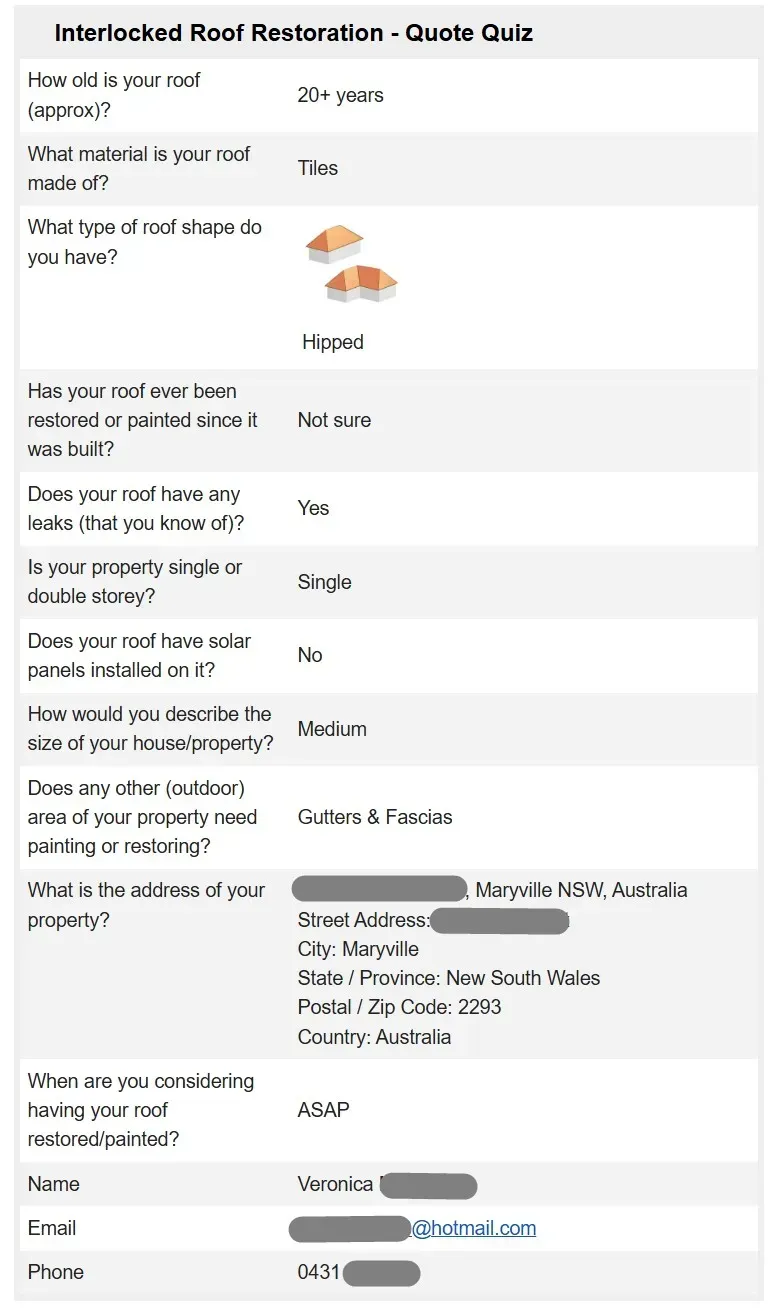Click the name value 'Veronica'
Viewport: 781px width, 1308px height.
coord(335,1184)
